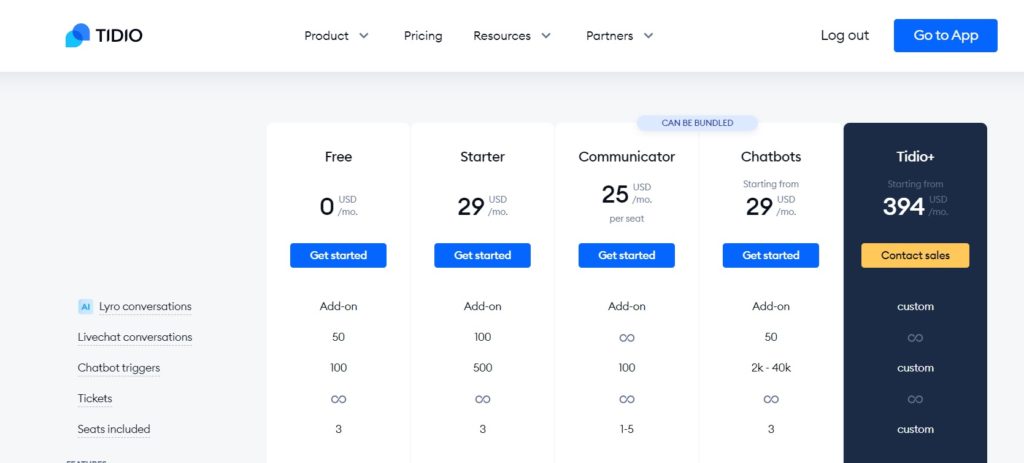This screenshot has width=1024, height=463.
Task: Click the Livechat conversations feature label
Action: 135,337
